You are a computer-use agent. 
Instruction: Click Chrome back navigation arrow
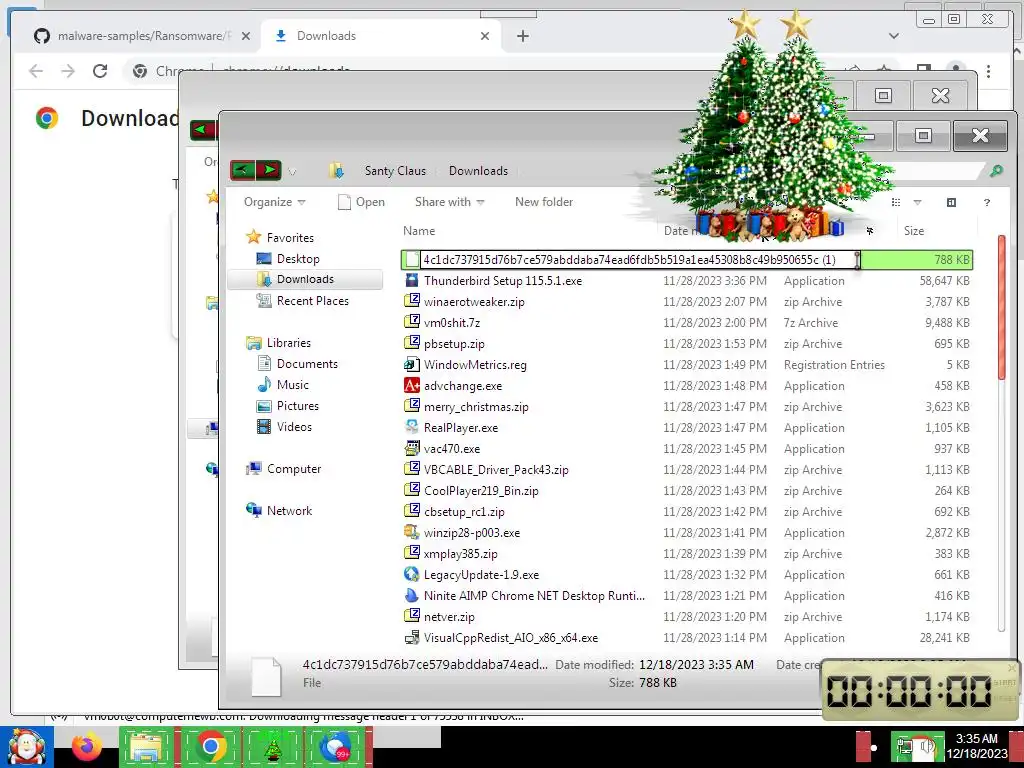pos(36,71)
